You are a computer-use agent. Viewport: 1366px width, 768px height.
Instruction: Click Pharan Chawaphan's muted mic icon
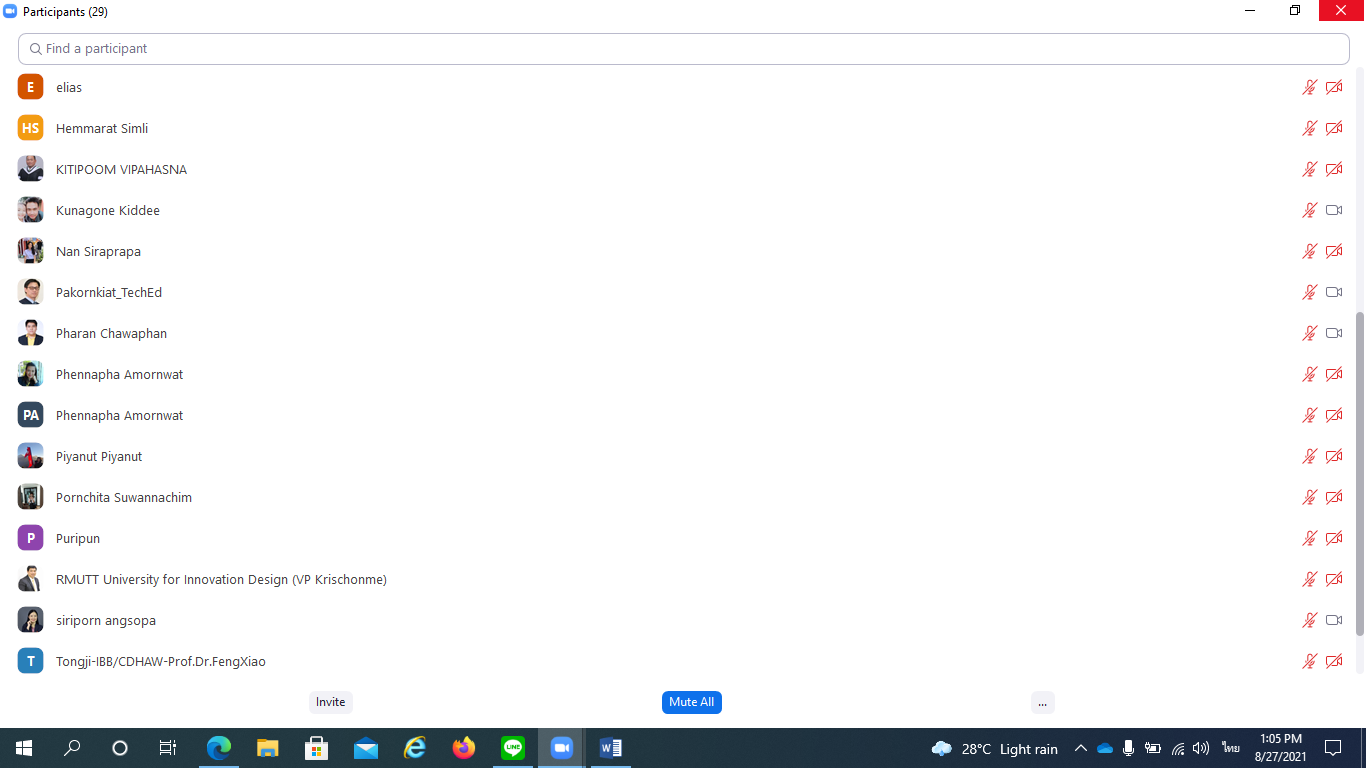[1309, 333]
